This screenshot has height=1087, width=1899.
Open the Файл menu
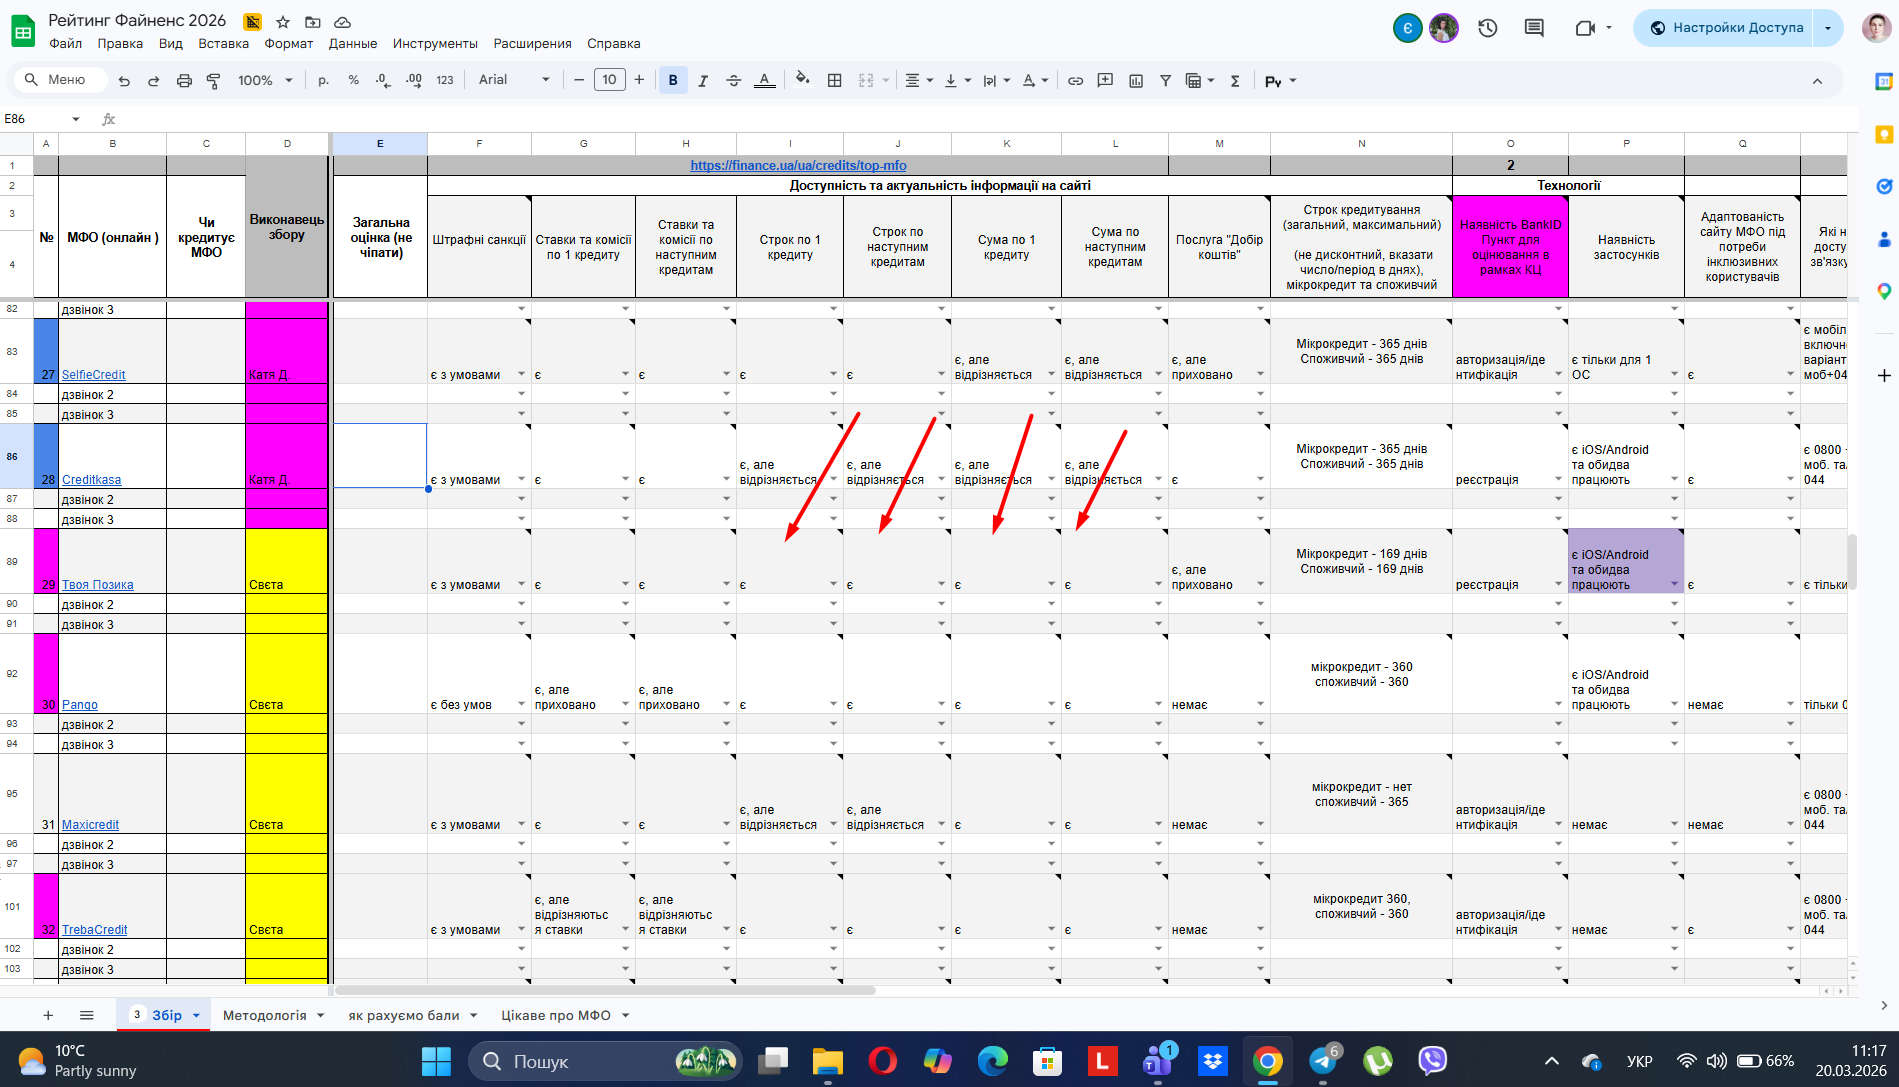(x=66, y=43)
